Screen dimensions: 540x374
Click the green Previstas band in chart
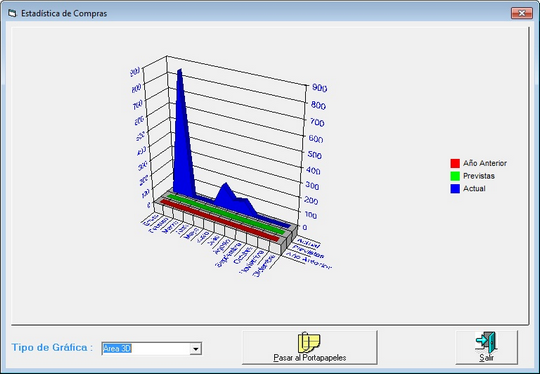point(227,215)
